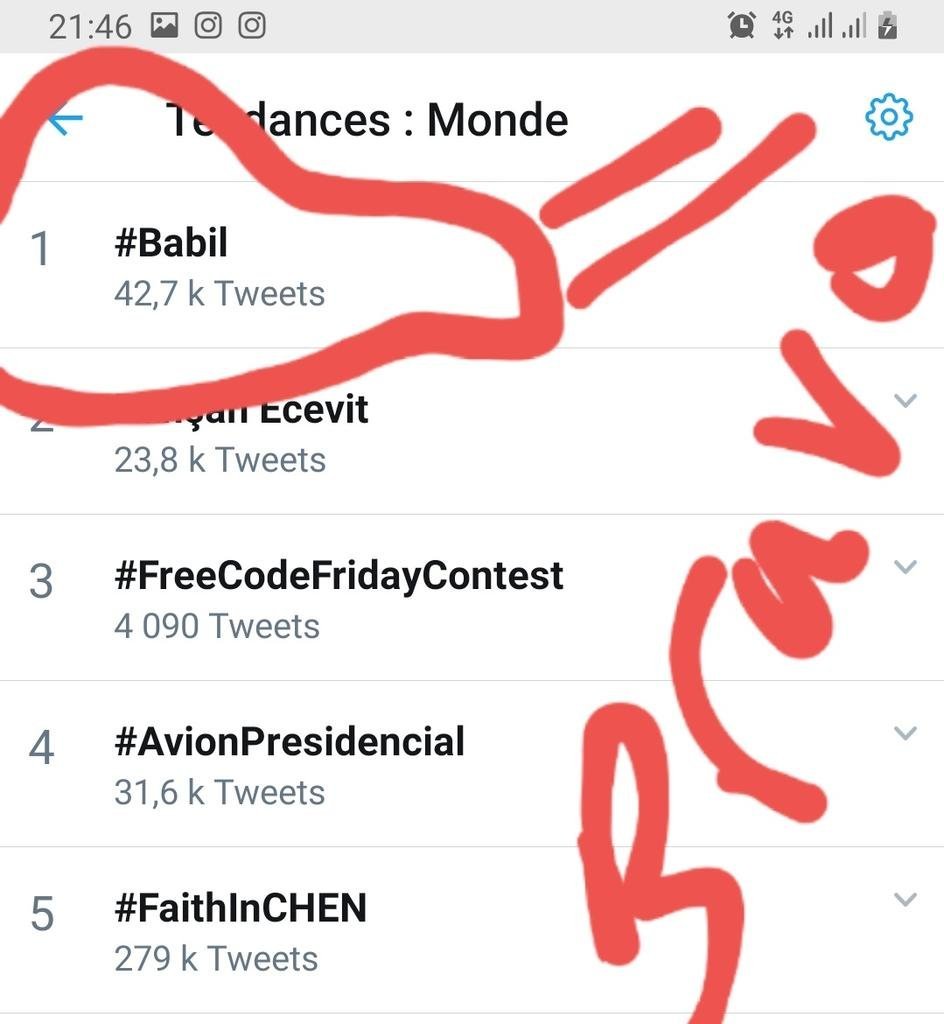The image size is (944, 1024).
Task: Tap the 279 k Tweets count
Action: [216, 959]
